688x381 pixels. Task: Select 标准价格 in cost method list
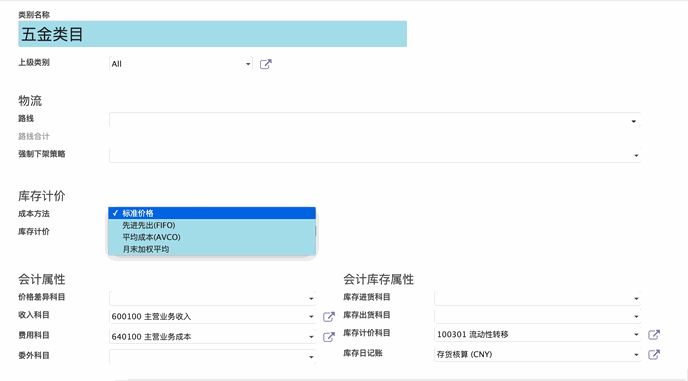(212, 213)
